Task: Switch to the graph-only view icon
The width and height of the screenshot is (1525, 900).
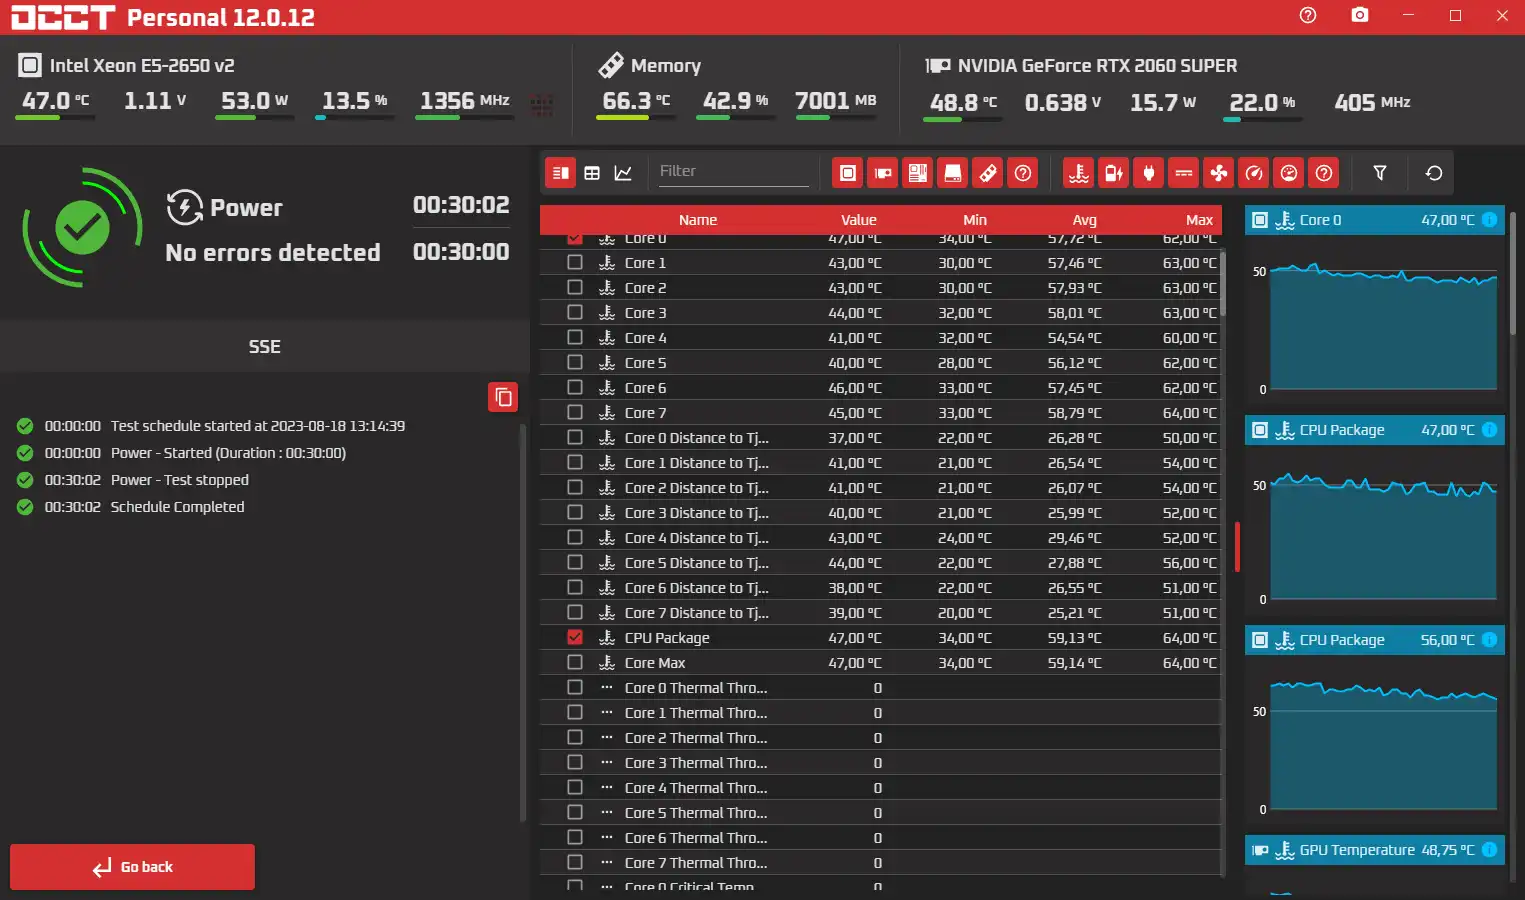Action: [623, 173]
